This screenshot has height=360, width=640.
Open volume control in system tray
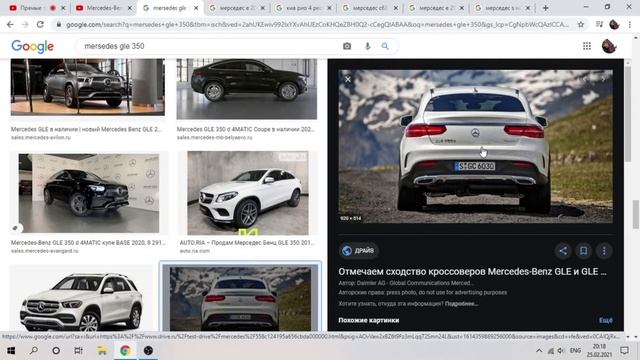[561, 351]
